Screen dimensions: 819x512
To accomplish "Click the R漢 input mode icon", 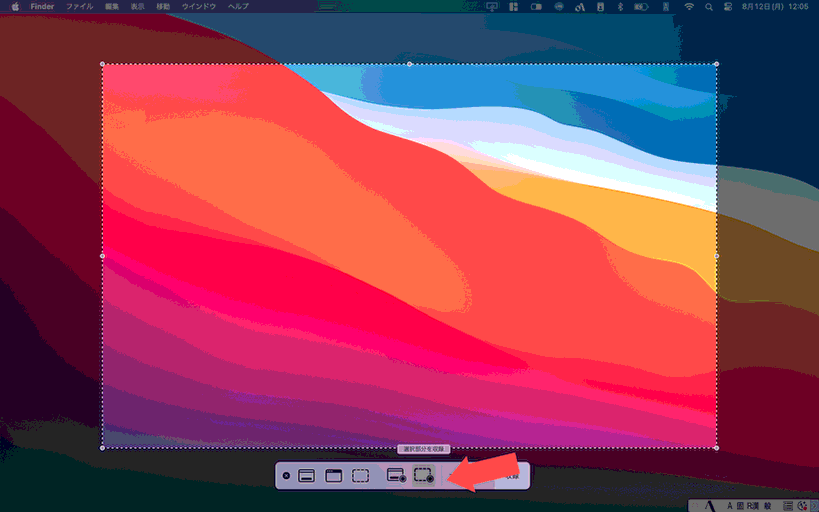I will click(x=752, y=506).
